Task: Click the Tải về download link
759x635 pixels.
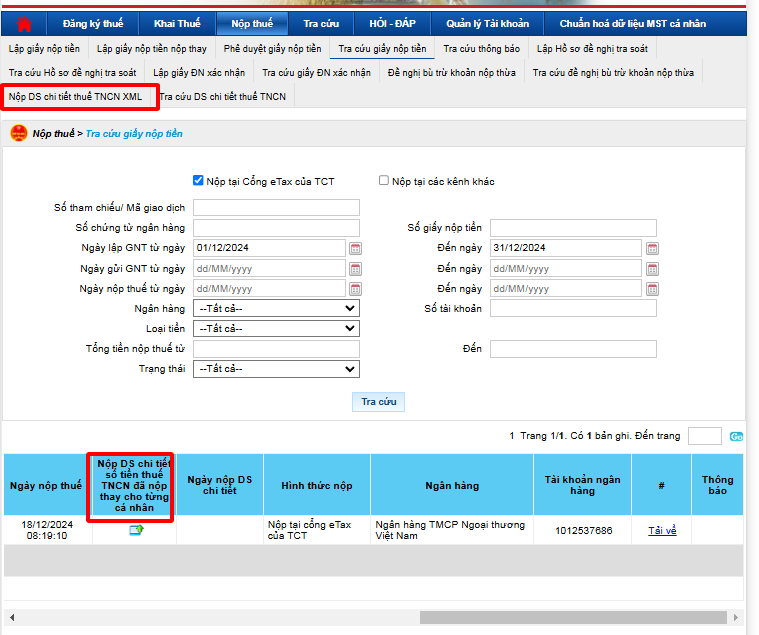Action: pyautogui.click(x=662, y=530)
